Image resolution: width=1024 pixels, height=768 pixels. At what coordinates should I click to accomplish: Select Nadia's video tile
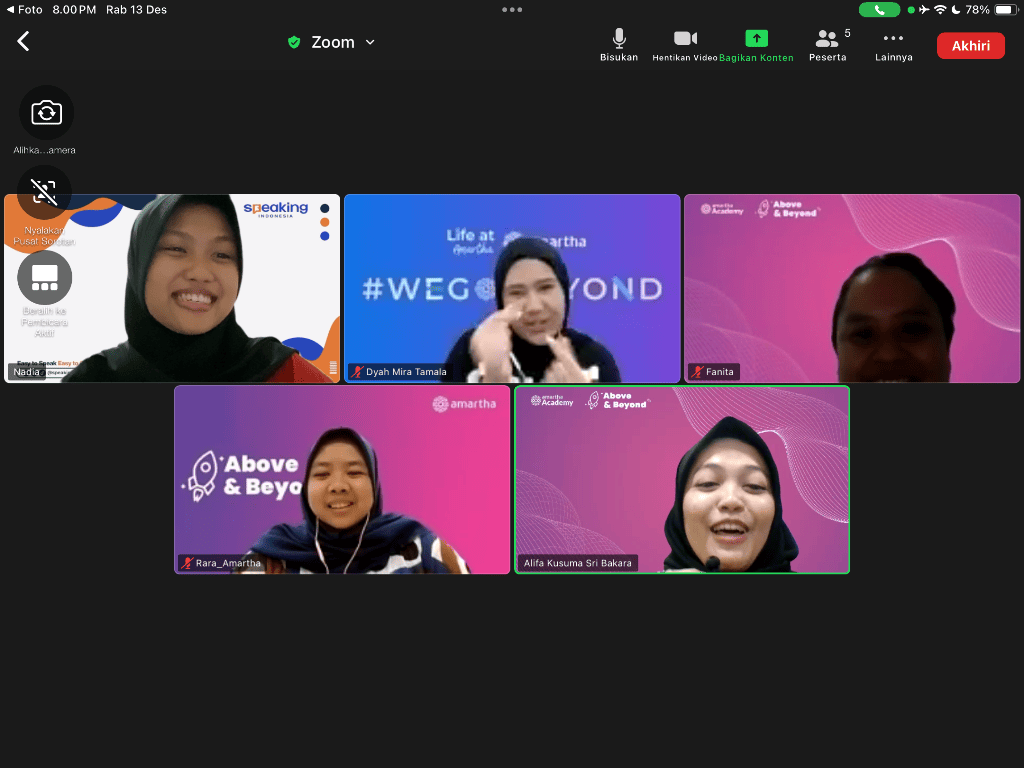[172, 288]
